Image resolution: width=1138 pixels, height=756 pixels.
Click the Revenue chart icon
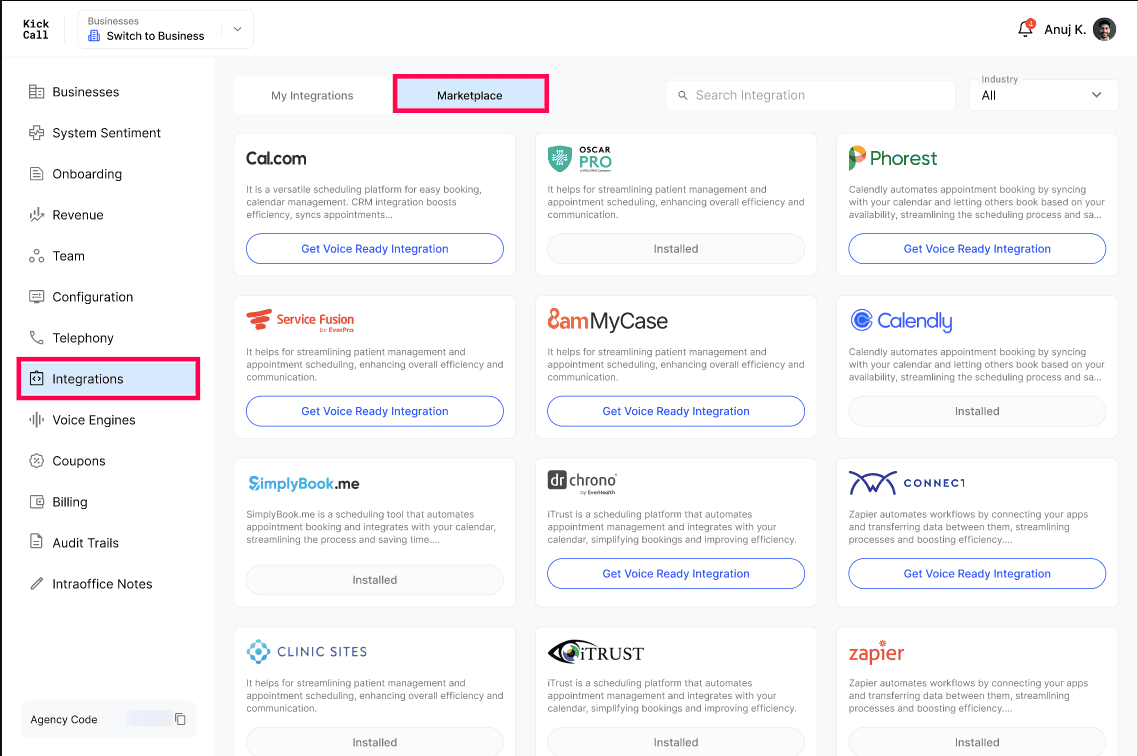36,215
